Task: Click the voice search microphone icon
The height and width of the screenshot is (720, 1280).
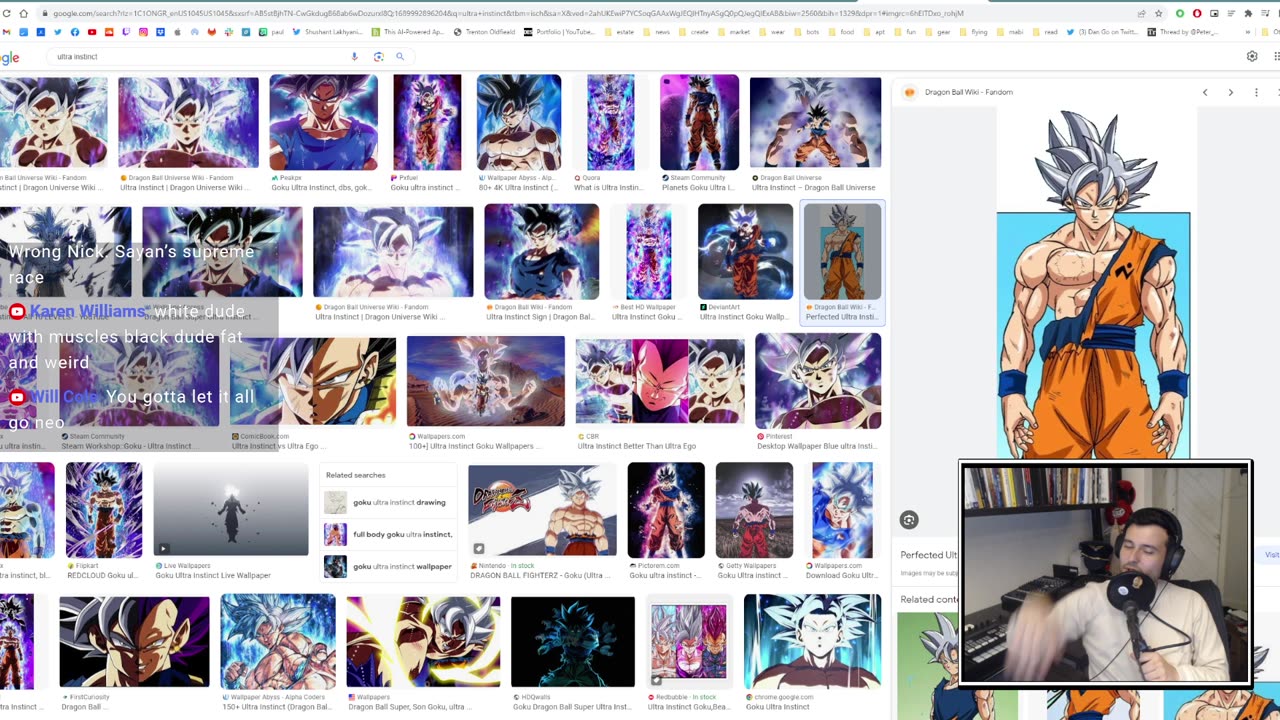Action: (x=354, y=57)
